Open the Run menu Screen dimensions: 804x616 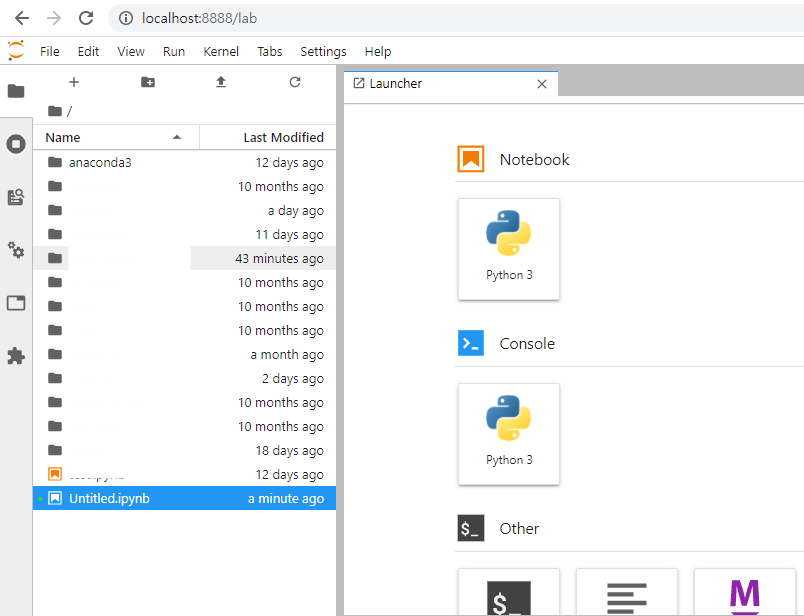point(174,51)
